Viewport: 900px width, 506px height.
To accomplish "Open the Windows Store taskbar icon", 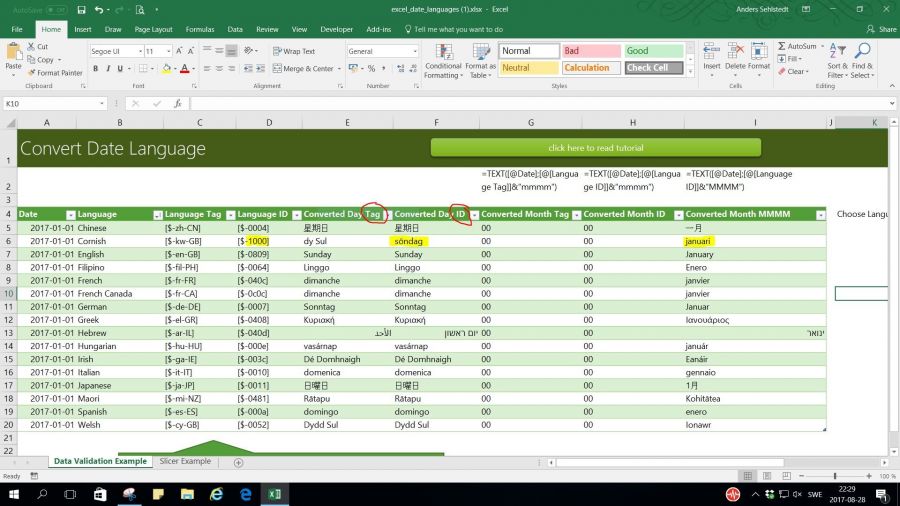I will point(100,494).
